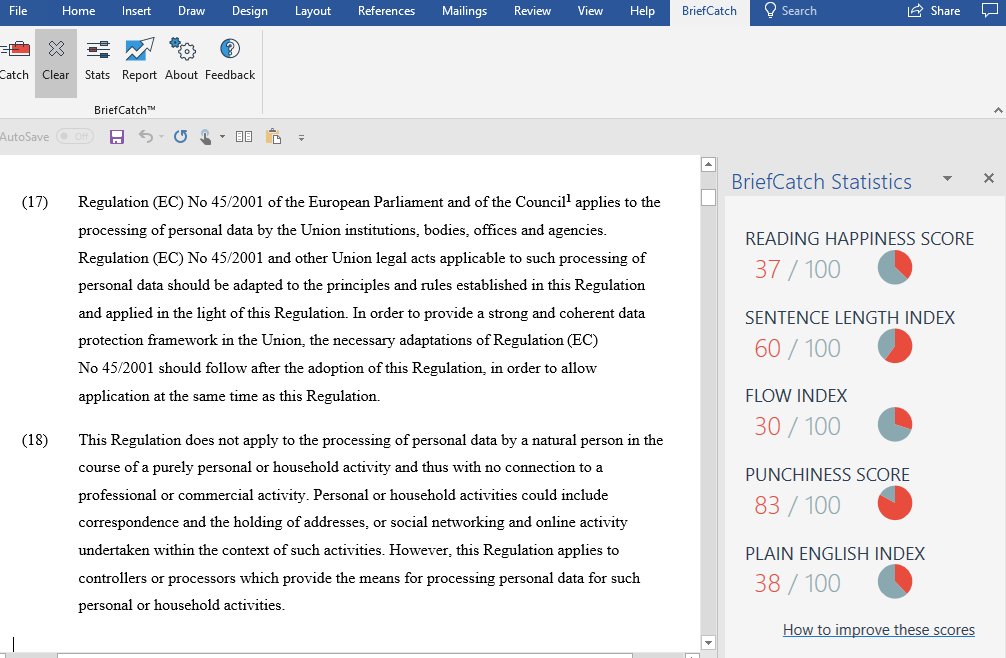Open Customize Quick Access Toolbar dropdown
This screenshot has height=658, width=1006.
pos(301,137)
